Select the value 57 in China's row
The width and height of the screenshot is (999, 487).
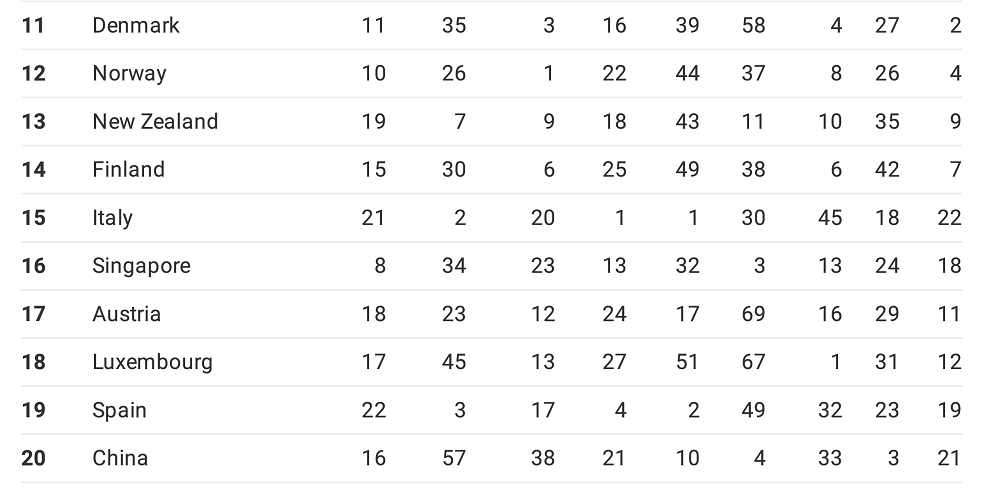(454, 458)
